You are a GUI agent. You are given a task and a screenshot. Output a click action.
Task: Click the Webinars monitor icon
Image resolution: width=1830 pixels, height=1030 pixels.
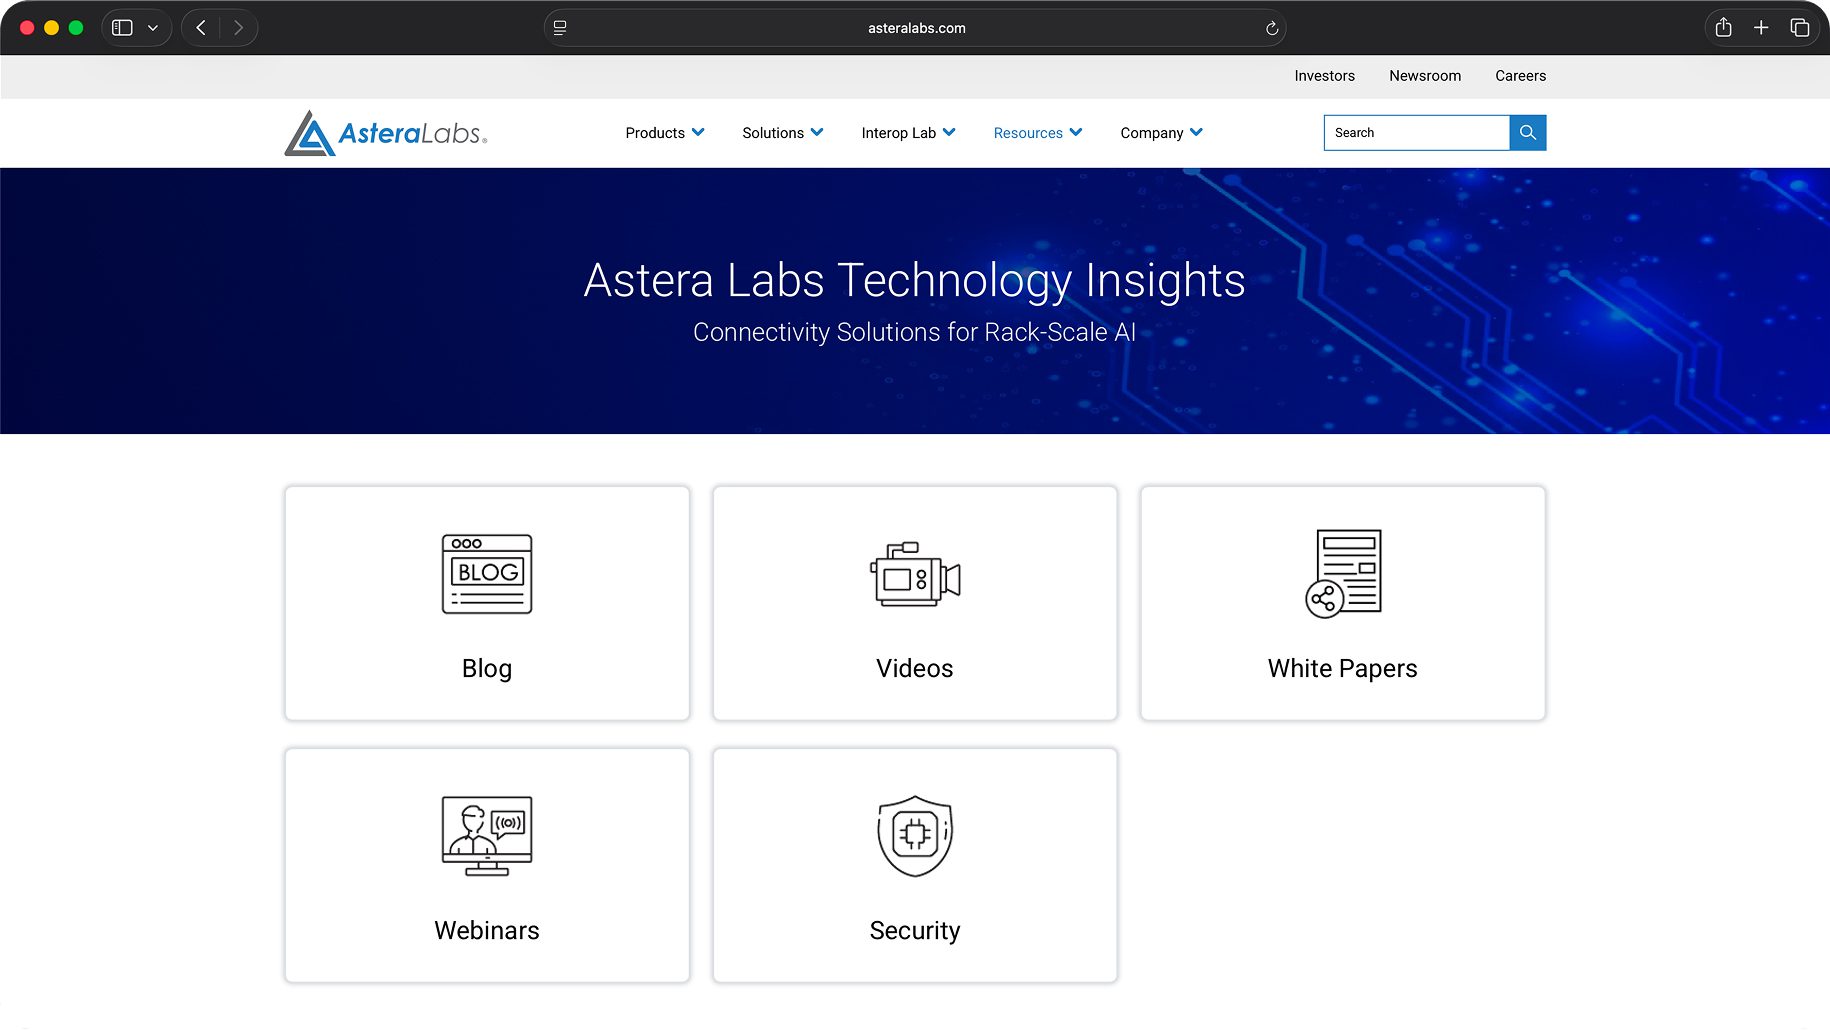pos(487,836)
